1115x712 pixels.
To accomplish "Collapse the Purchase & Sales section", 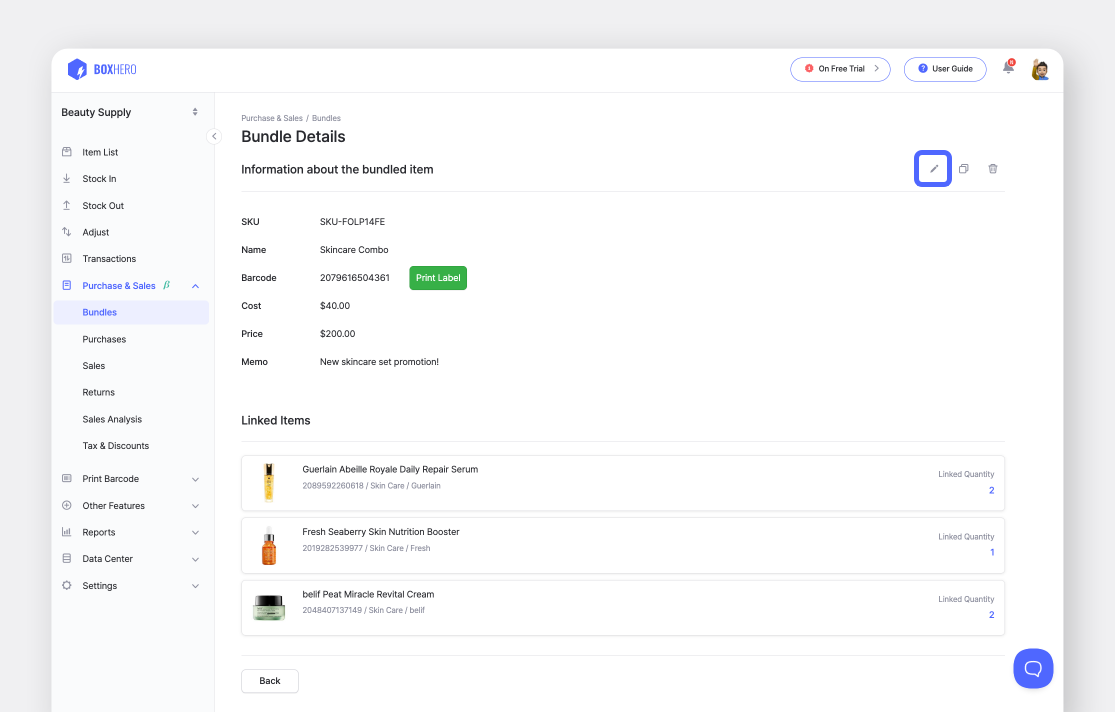I will (196, 285).
